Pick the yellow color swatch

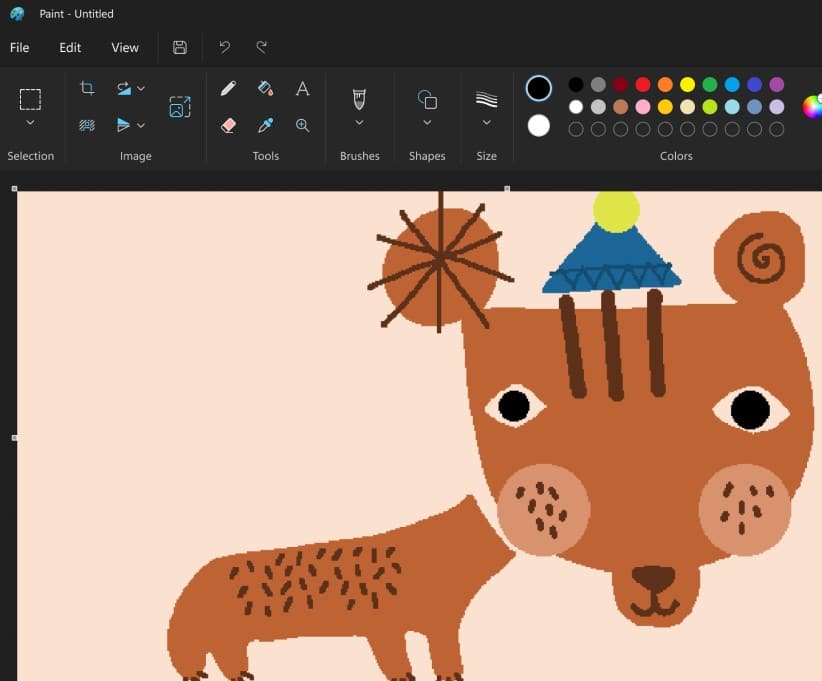(x=687, y=85)
